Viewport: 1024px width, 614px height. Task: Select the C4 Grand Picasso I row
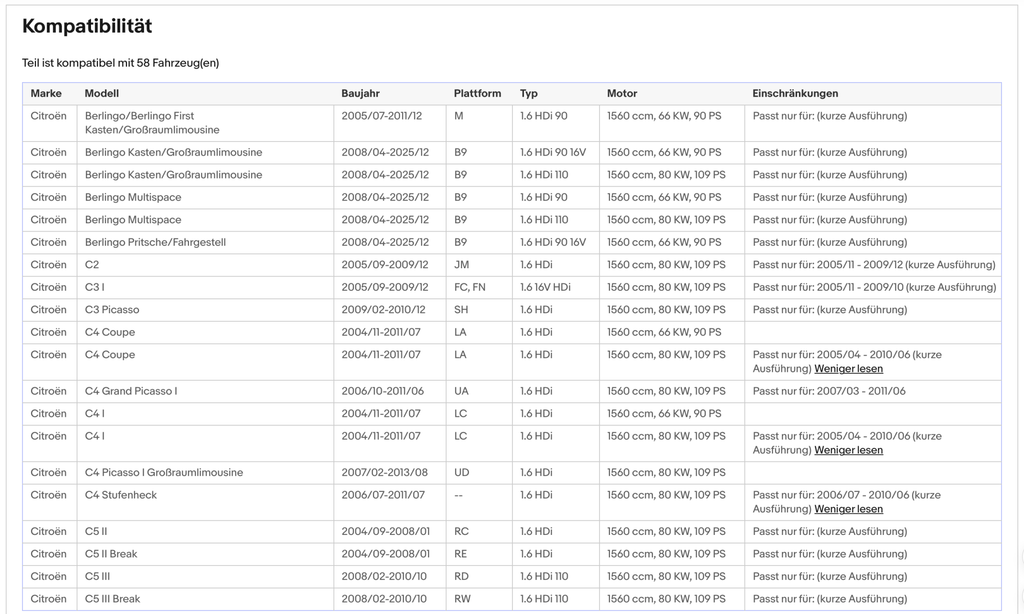pos(511,391)
